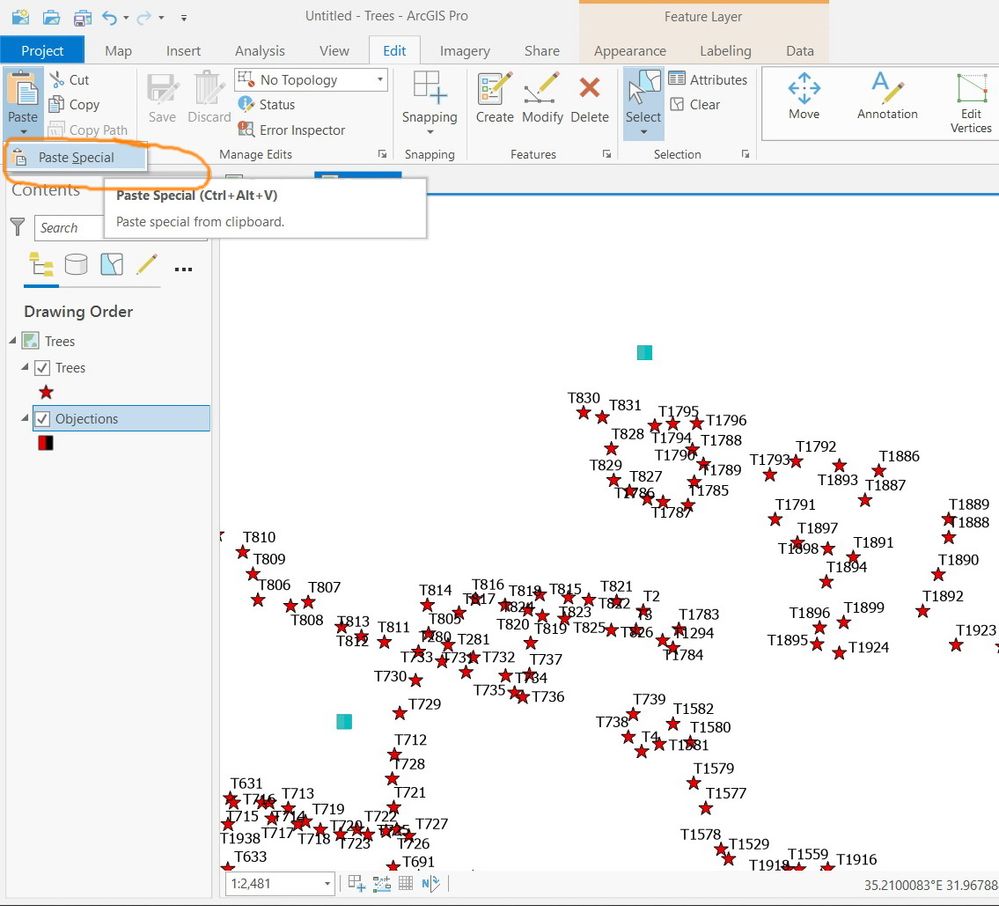The width and height of the screenshot is (999, 906).
Task: Click the Copy button
Action: coord(75,104)
